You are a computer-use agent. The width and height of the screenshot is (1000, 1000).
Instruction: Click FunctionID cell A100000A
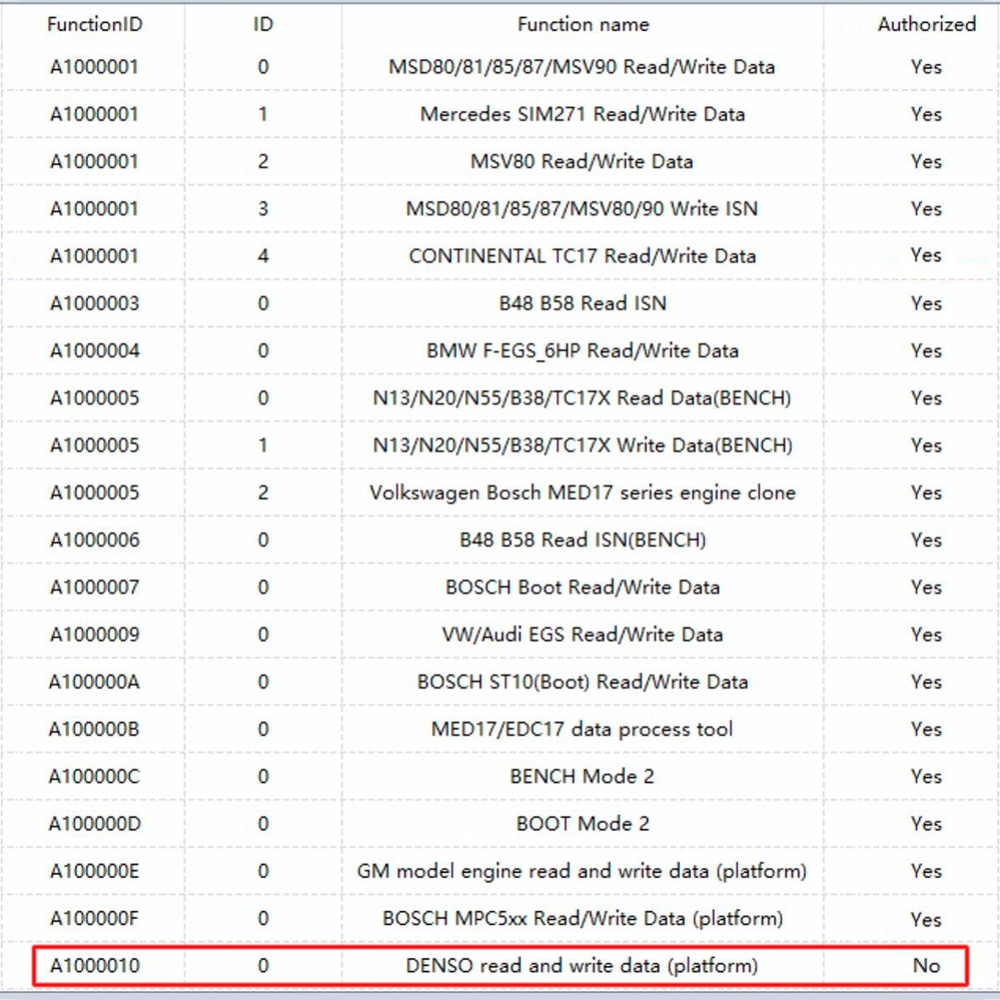point(94,682)
